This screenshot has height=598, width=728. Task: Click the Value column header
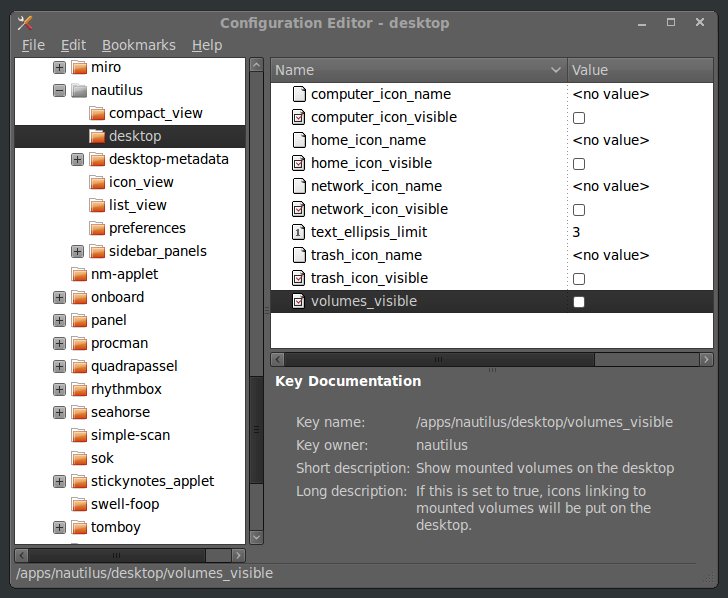tap(640, 70)
